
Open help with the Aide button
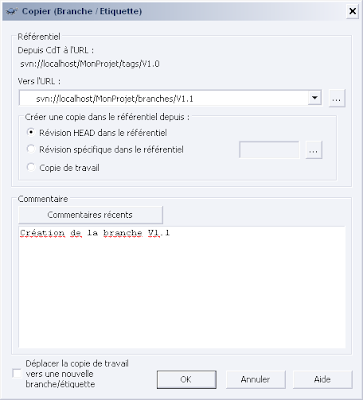[x=322, y=379]
